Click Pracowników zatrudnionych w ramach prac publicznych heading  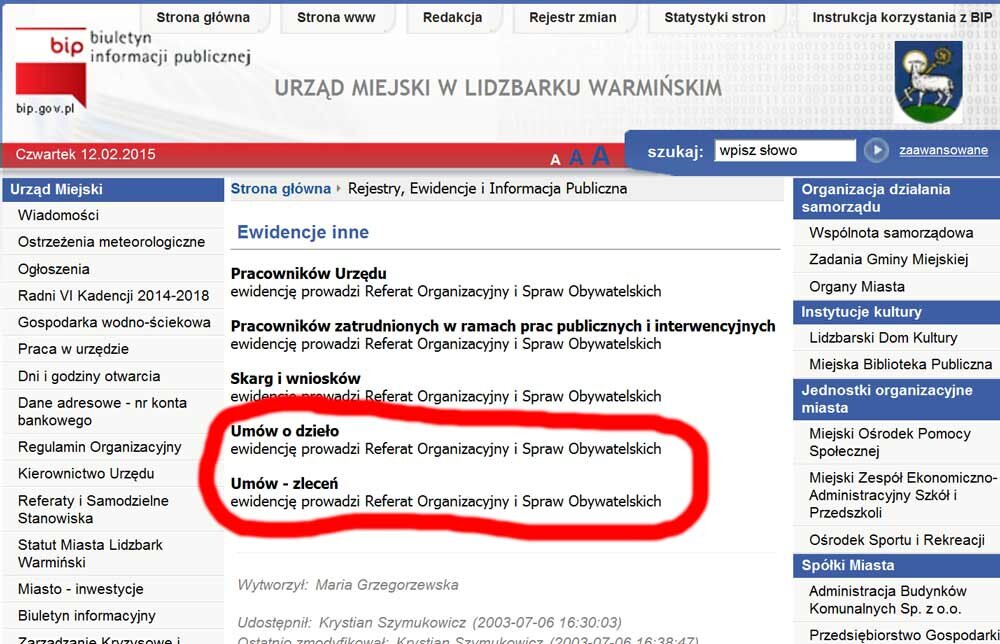[x=503, y=326]
